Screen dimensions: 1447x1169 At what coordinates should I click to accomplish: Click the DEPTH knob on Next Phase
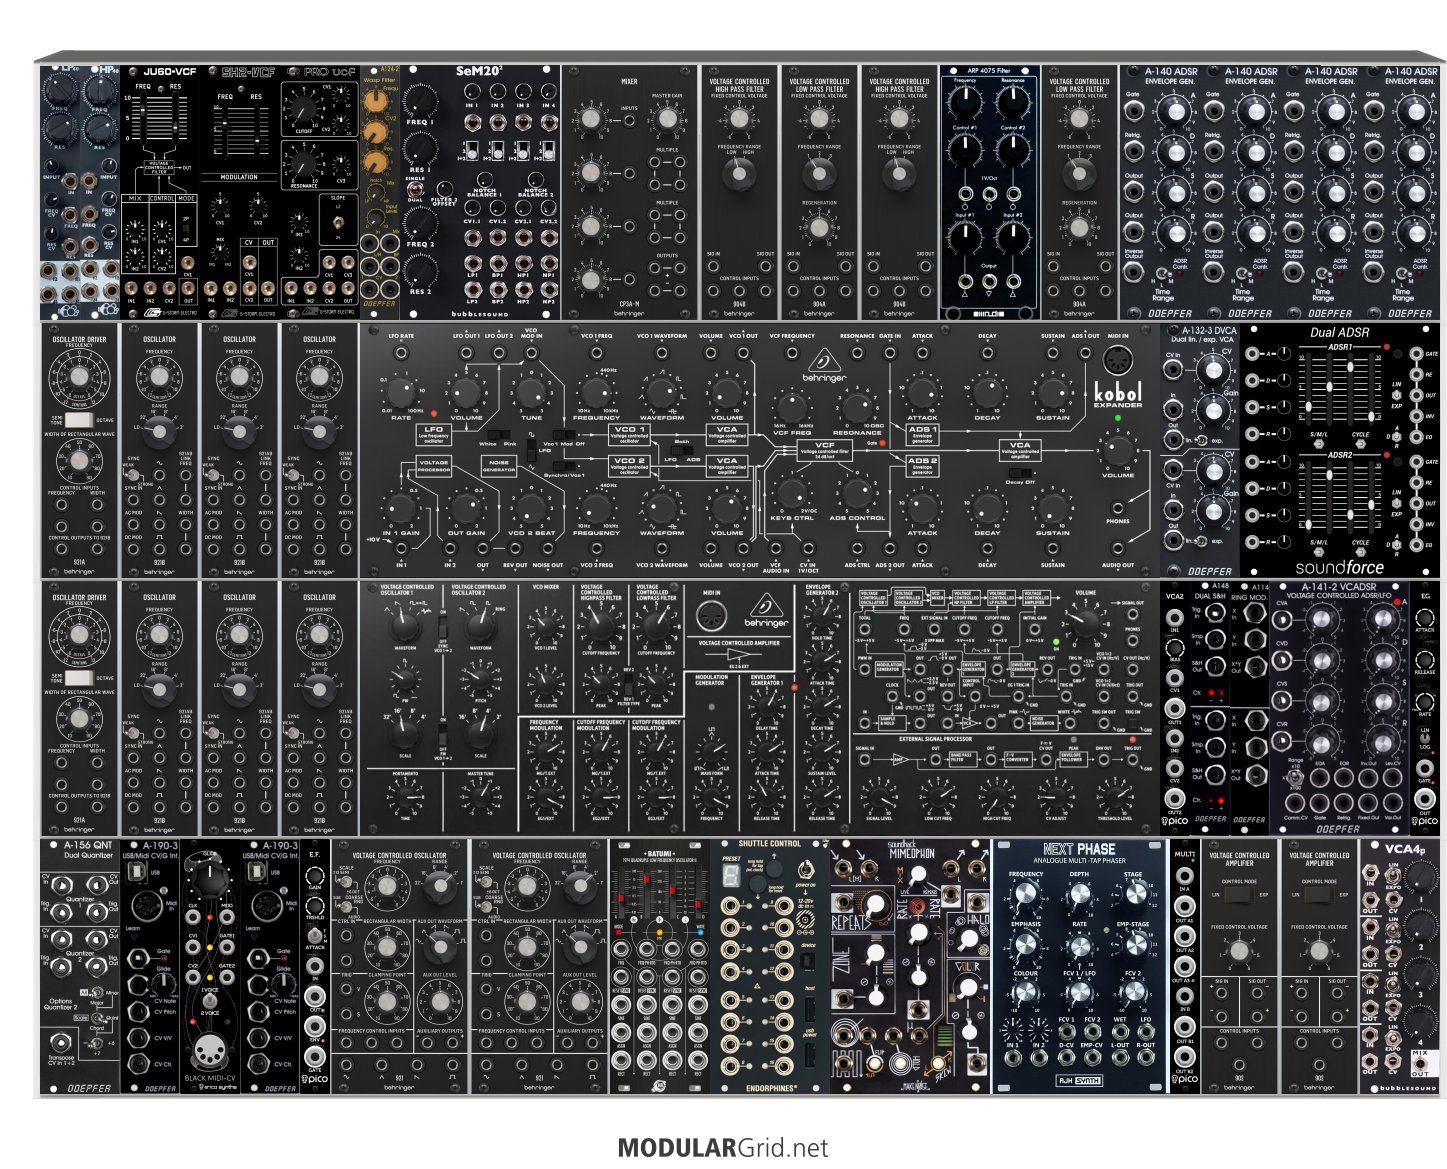coord(1080,893)
